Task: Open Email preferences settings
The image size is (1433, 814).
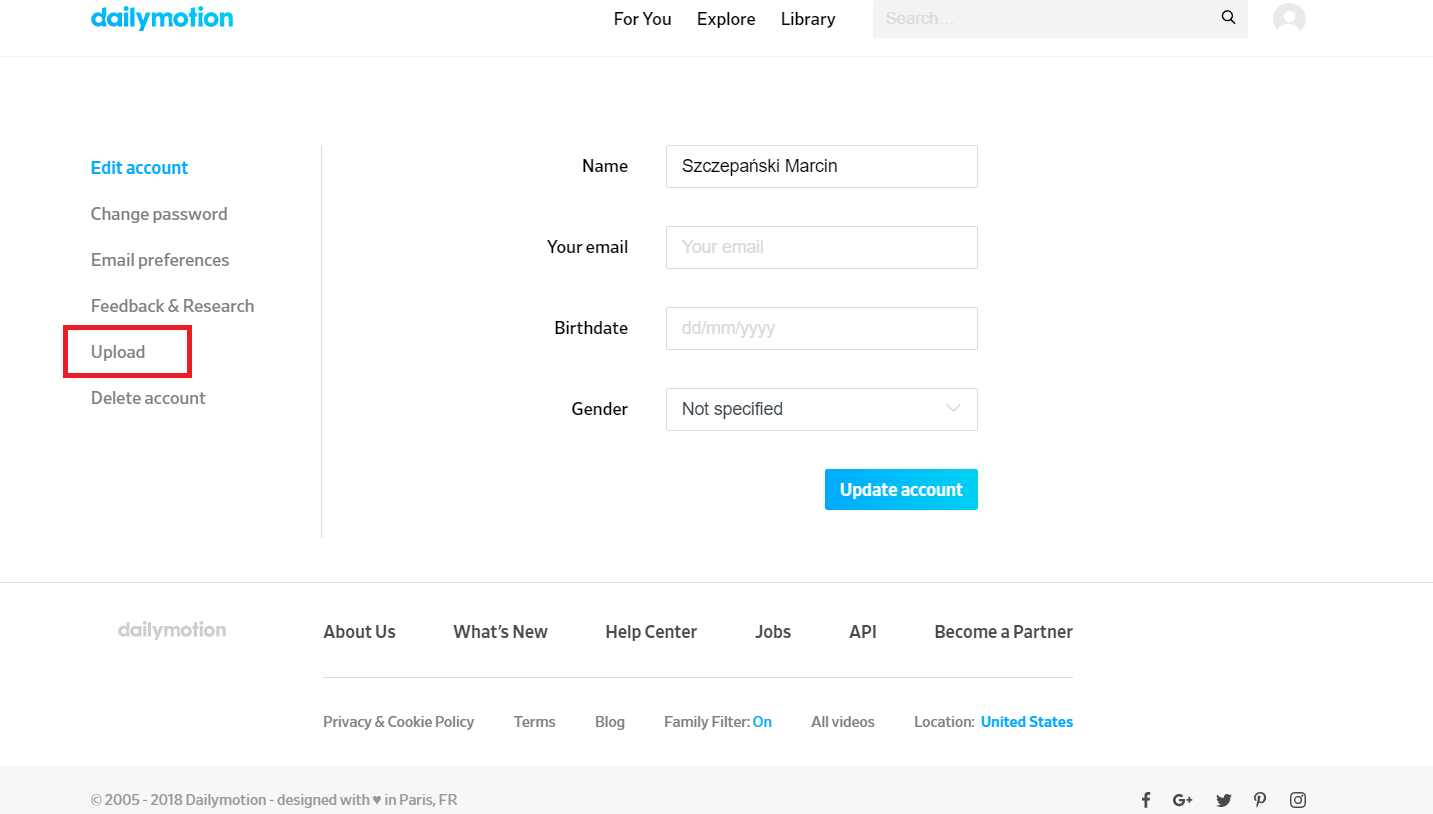Action: tap(160, 260)
